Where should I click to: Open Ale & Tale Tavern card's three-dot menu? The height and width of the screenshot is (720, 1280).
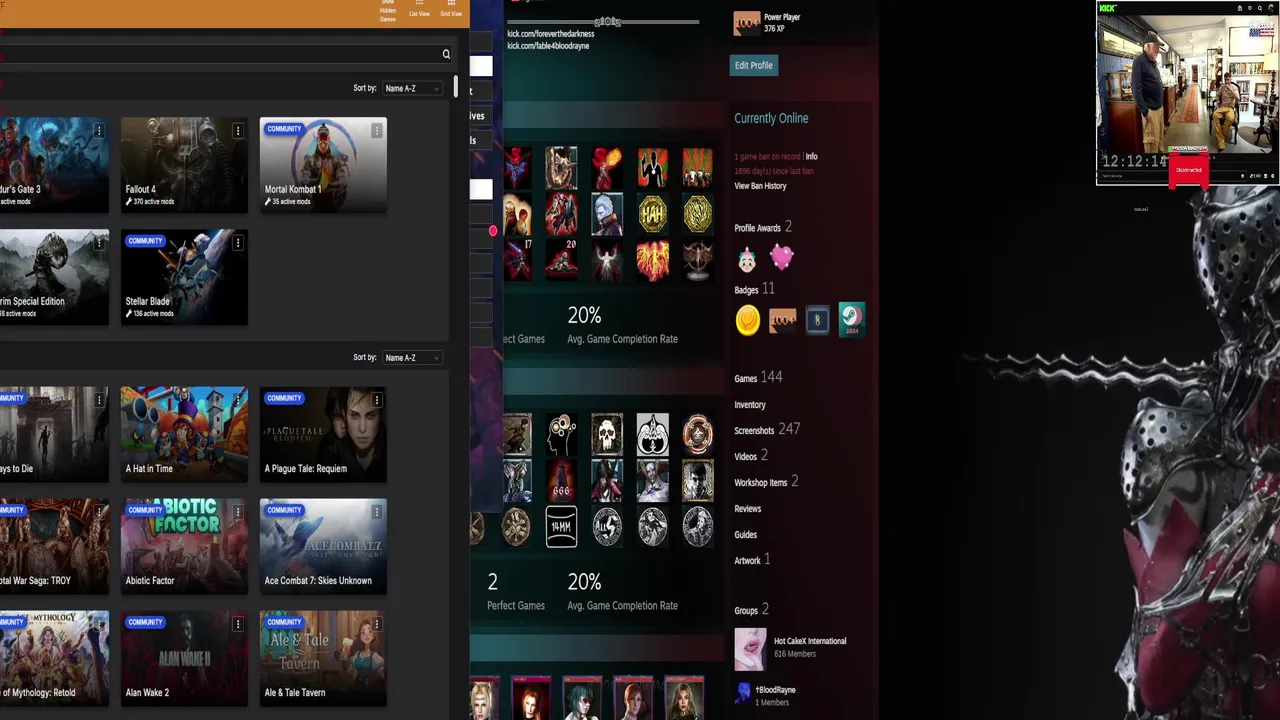coord(376,624)
